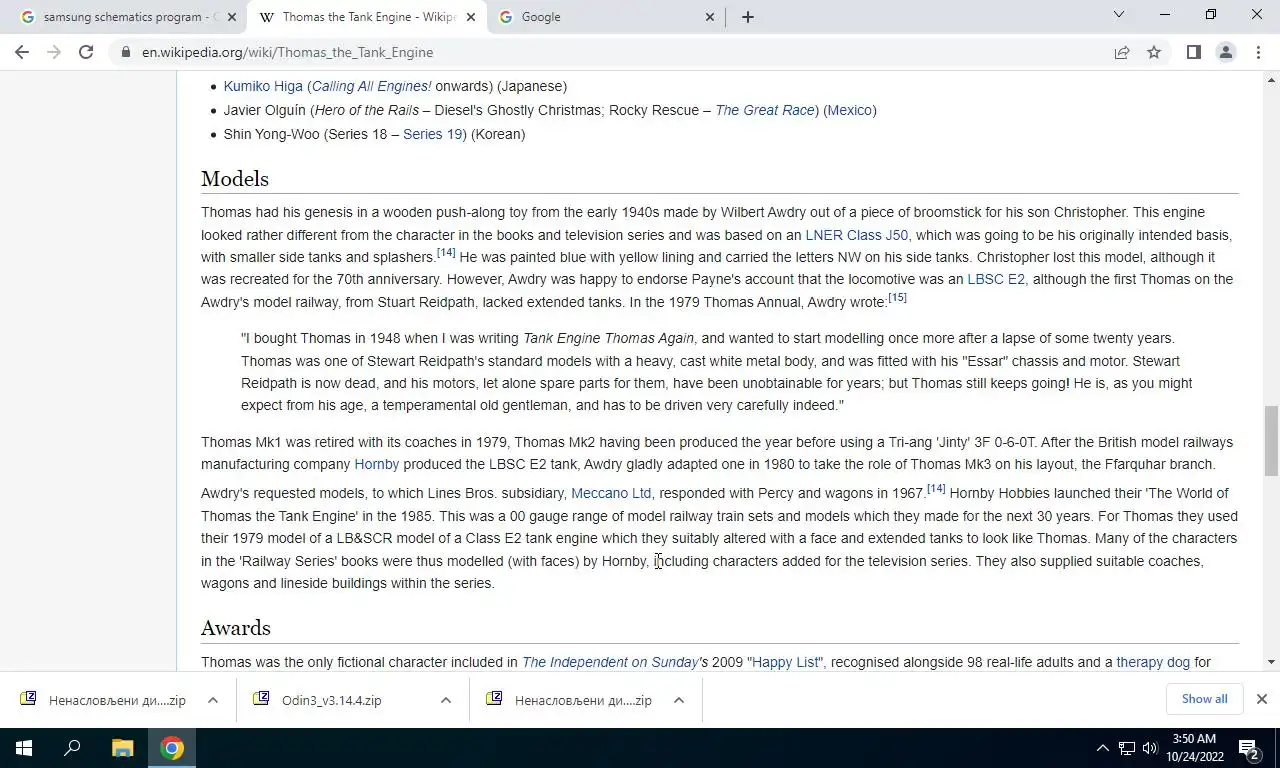The image size is (1280, 768).
Task: Click the page vertical scrollbar thumb
Action: (1272, 441)
